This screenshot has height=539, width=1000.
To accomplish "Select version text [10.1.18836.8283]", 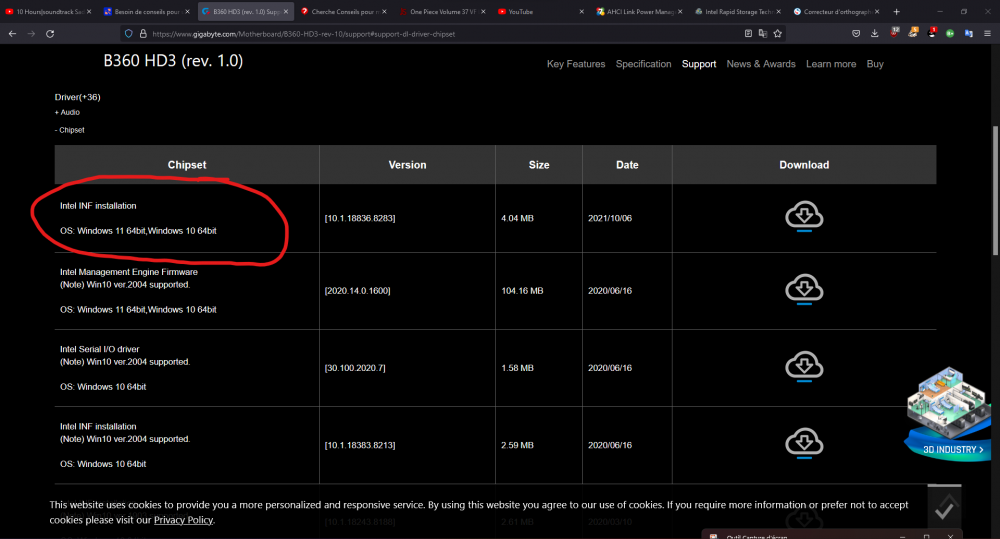I will (360, 218).
